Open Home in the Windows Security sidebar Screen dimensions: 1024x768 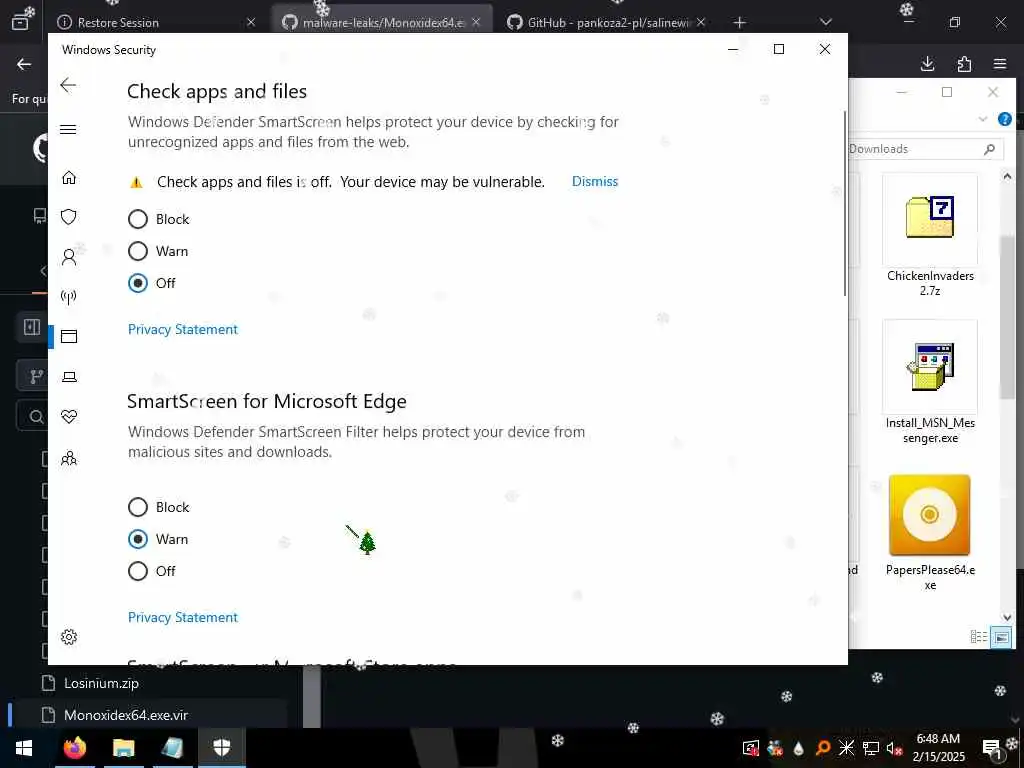(x=69, y=178)
